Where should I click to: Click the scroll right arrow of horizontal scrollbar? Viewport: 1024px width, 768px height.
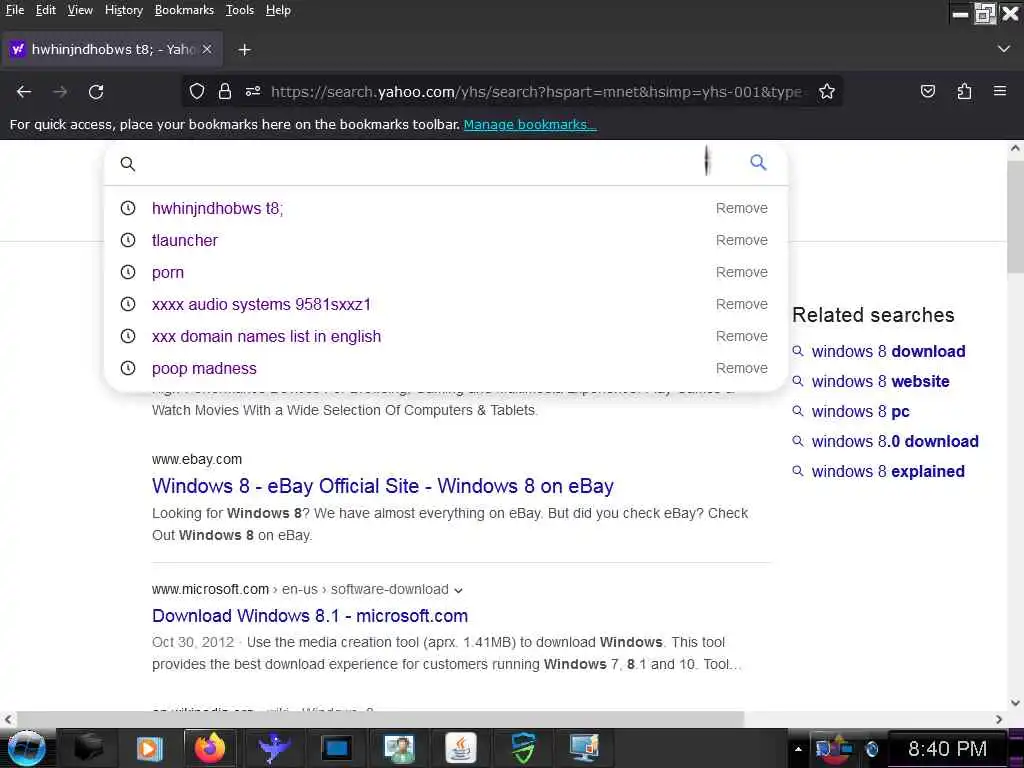999,719
